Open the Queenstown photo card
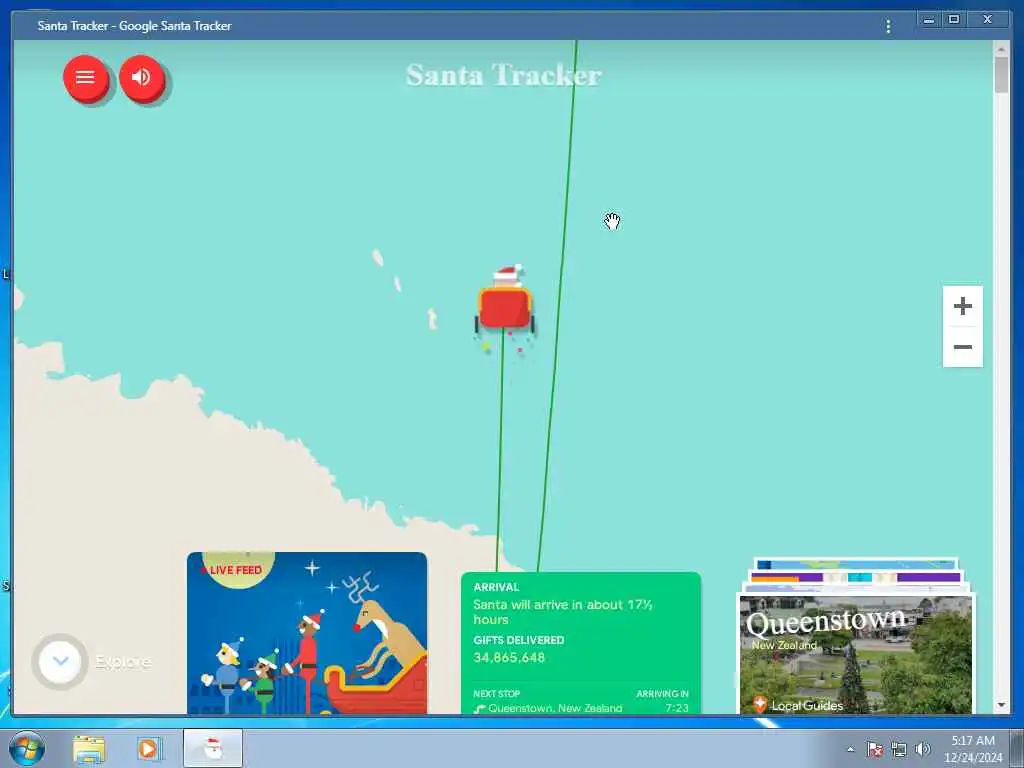1024x768 pixels. pos(856,654)
